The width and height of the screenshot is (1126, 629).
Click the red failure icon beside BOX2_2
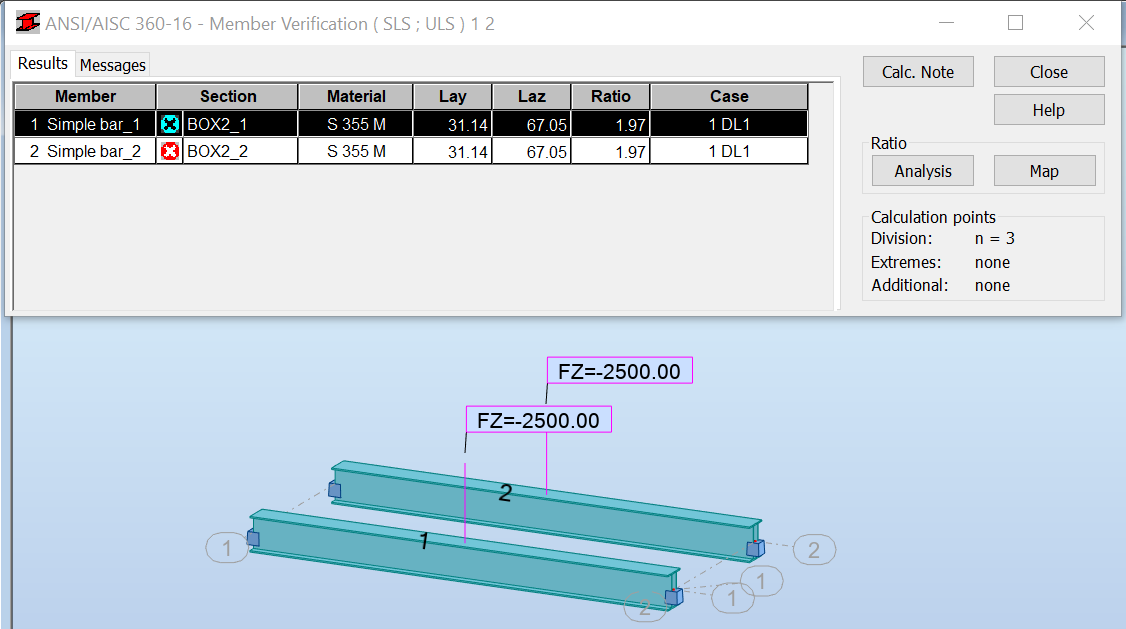point(172,150)
